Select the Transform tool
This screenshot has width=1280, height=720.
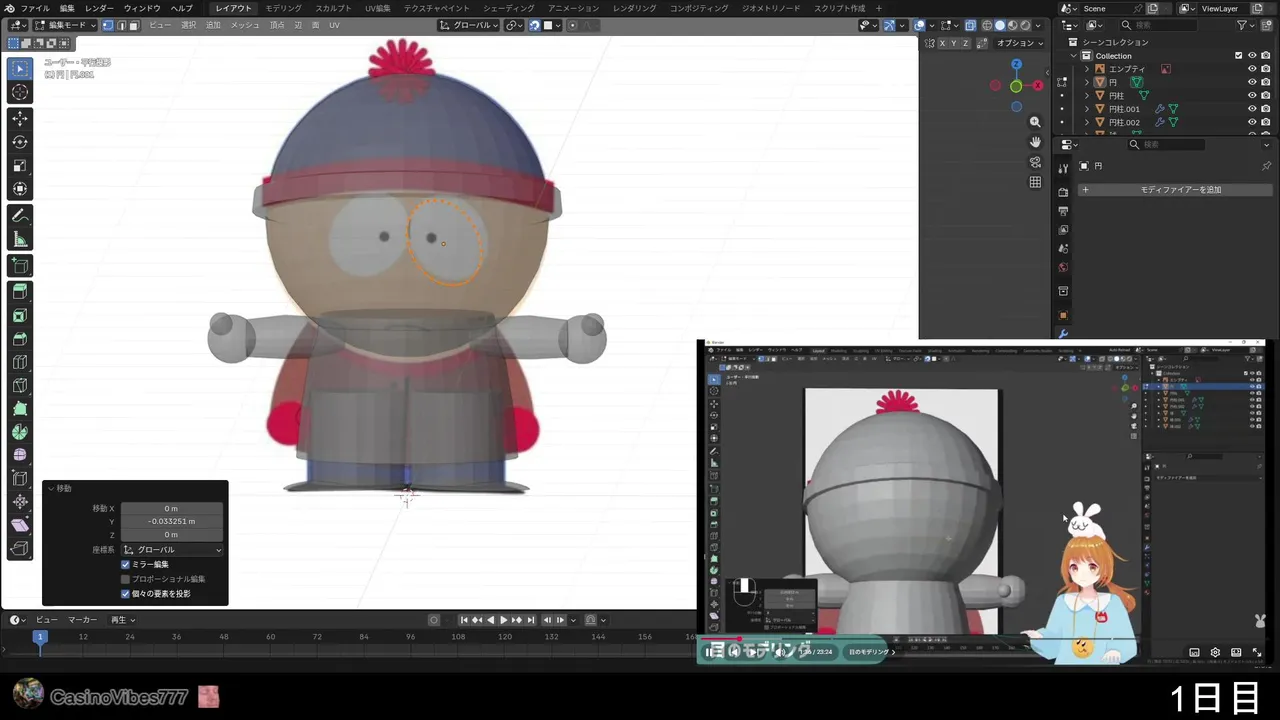[x=20, y=189]
